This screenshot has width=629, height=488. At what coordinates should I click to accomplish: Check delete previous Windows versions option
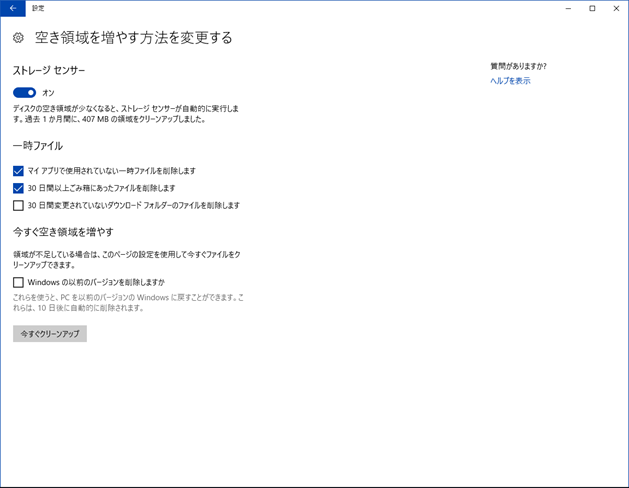[18, 282]
